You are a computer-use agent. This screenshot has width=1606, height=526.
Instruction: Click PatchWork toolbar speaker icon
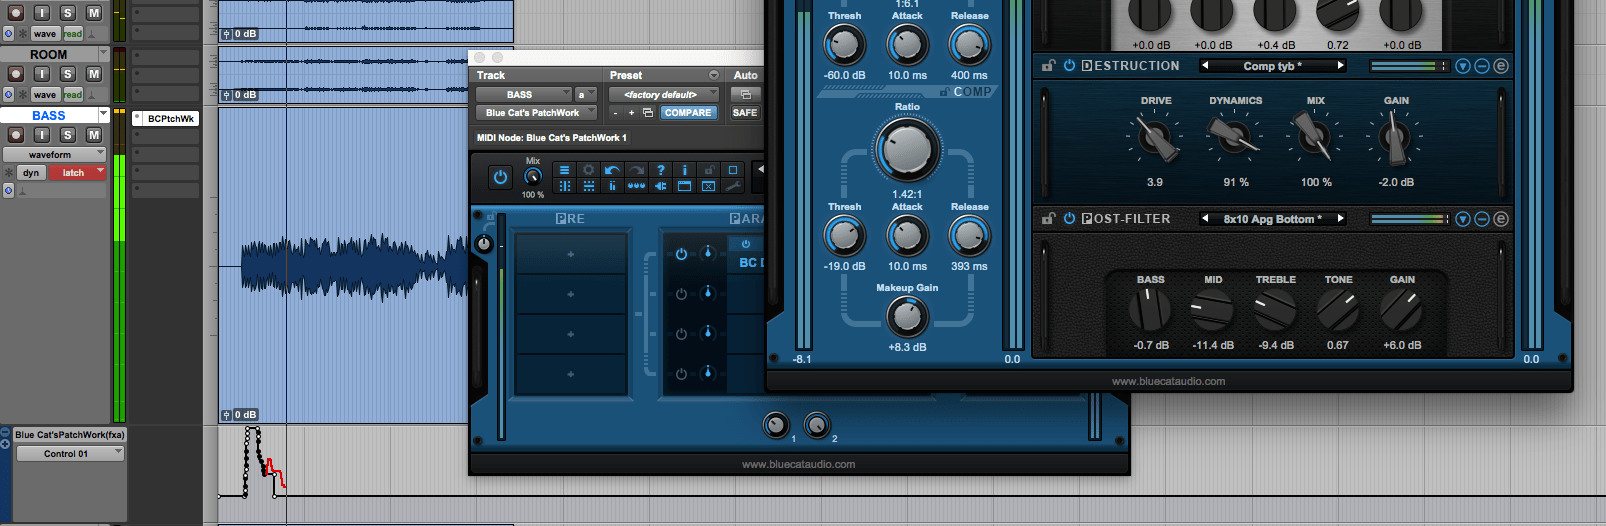660,186
